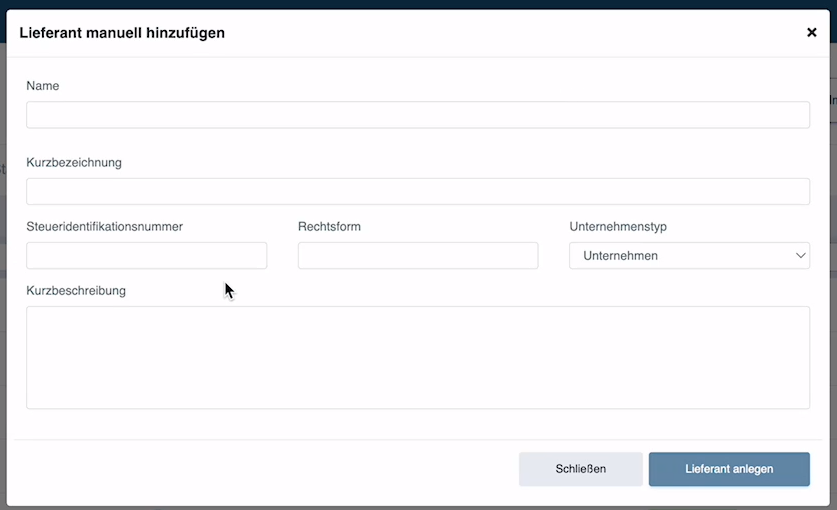Click the Kurzbezeichnung label text
The width and height of the screenshot is (837, 510).
74,162
